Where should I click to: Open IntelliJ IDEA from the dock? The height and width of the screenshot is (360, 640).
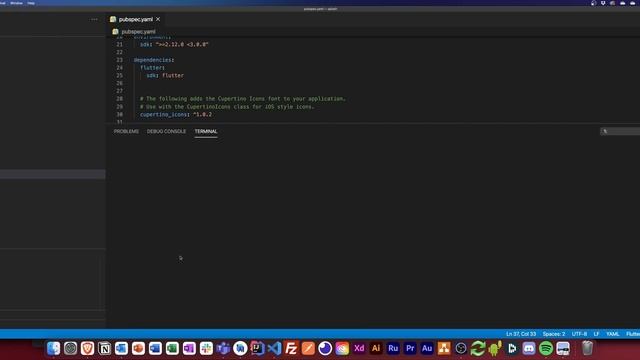coord(257,348)
